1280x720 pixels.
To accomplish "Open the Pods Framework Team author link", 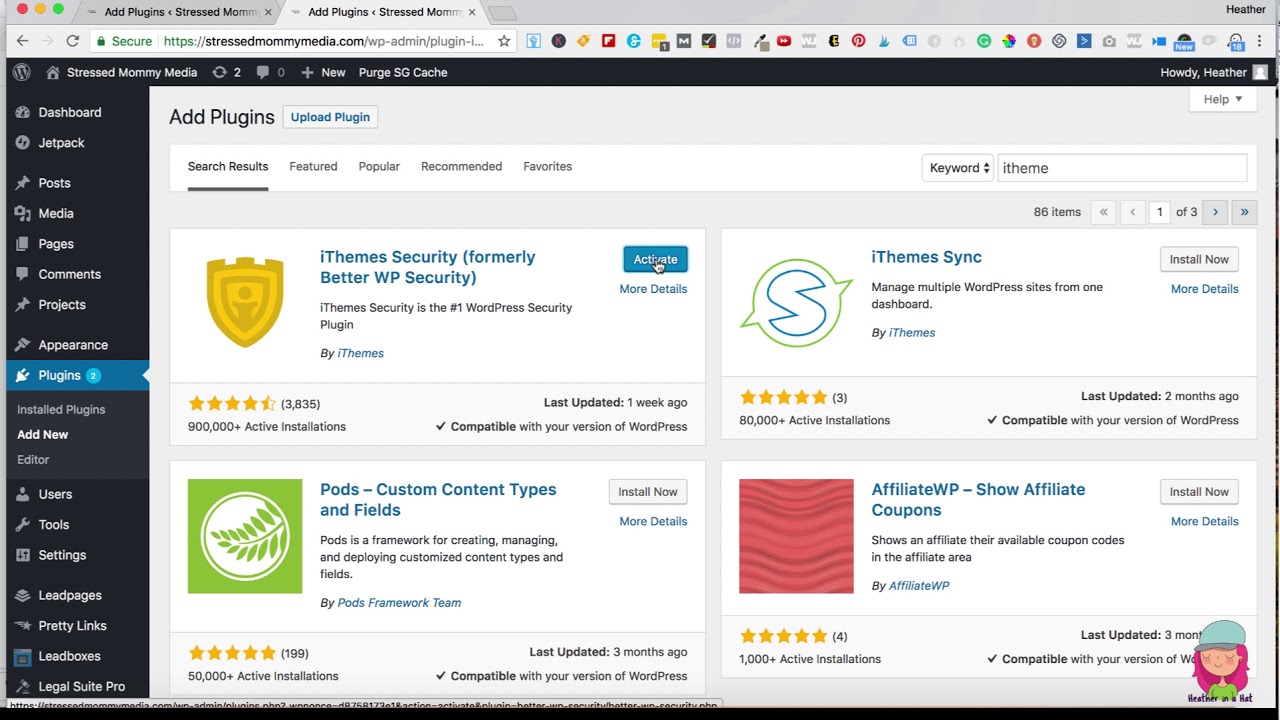I will 399,603.
